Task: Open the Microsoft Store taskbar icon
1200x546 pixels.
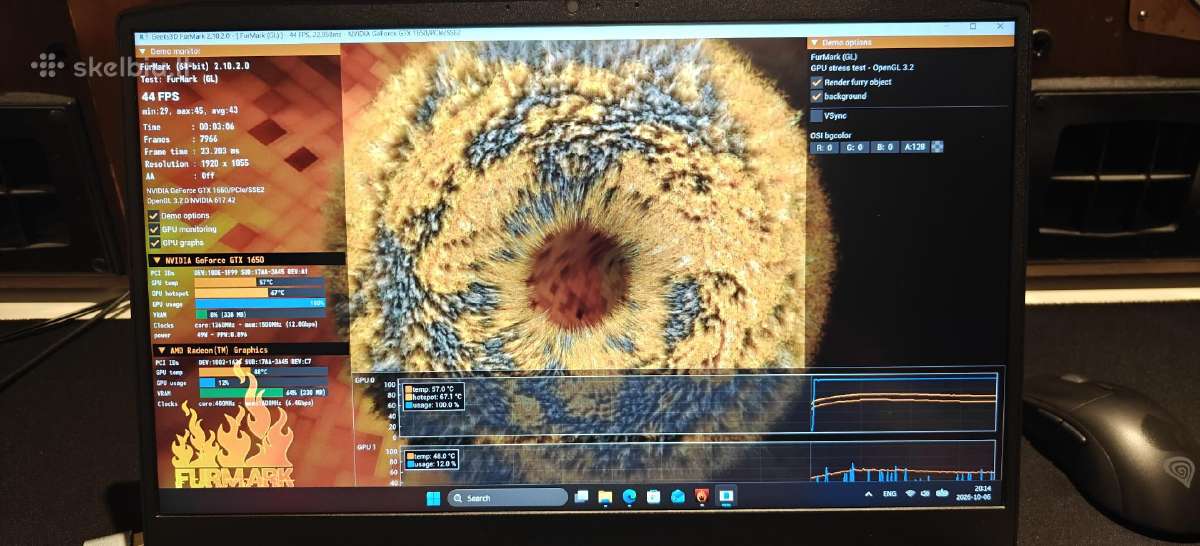Action: tap(653, 497)
